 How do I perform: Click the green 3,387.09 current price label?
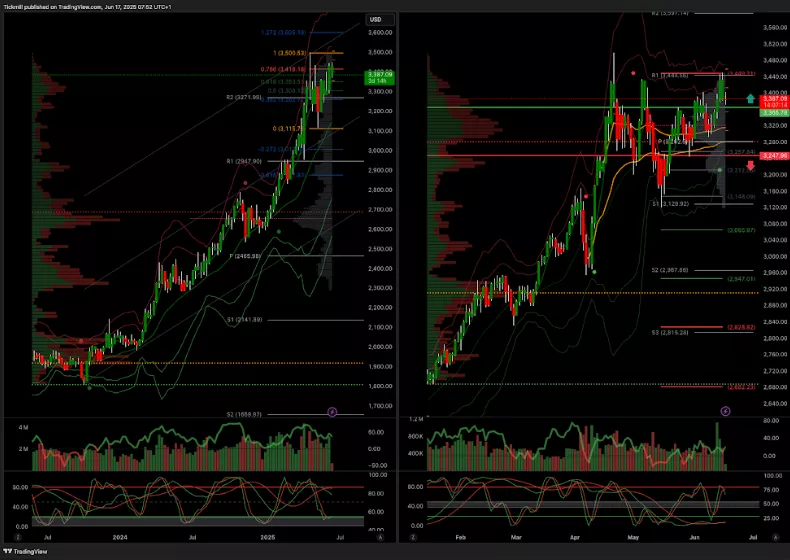[x=380, y=75]
